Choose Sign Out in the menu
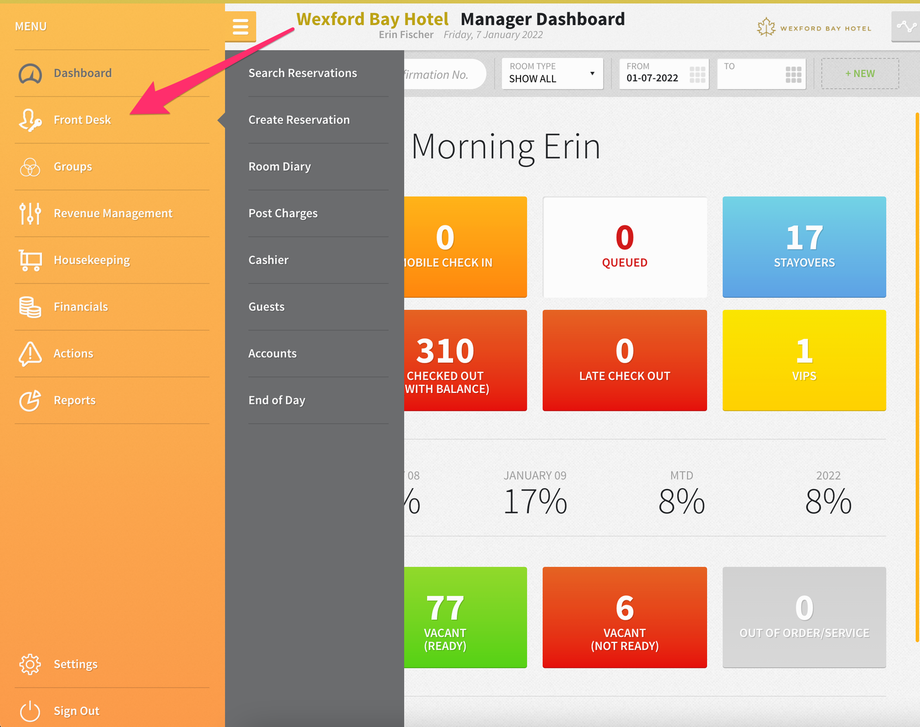Viewport: 920px width, 727px height. (112, 711)
